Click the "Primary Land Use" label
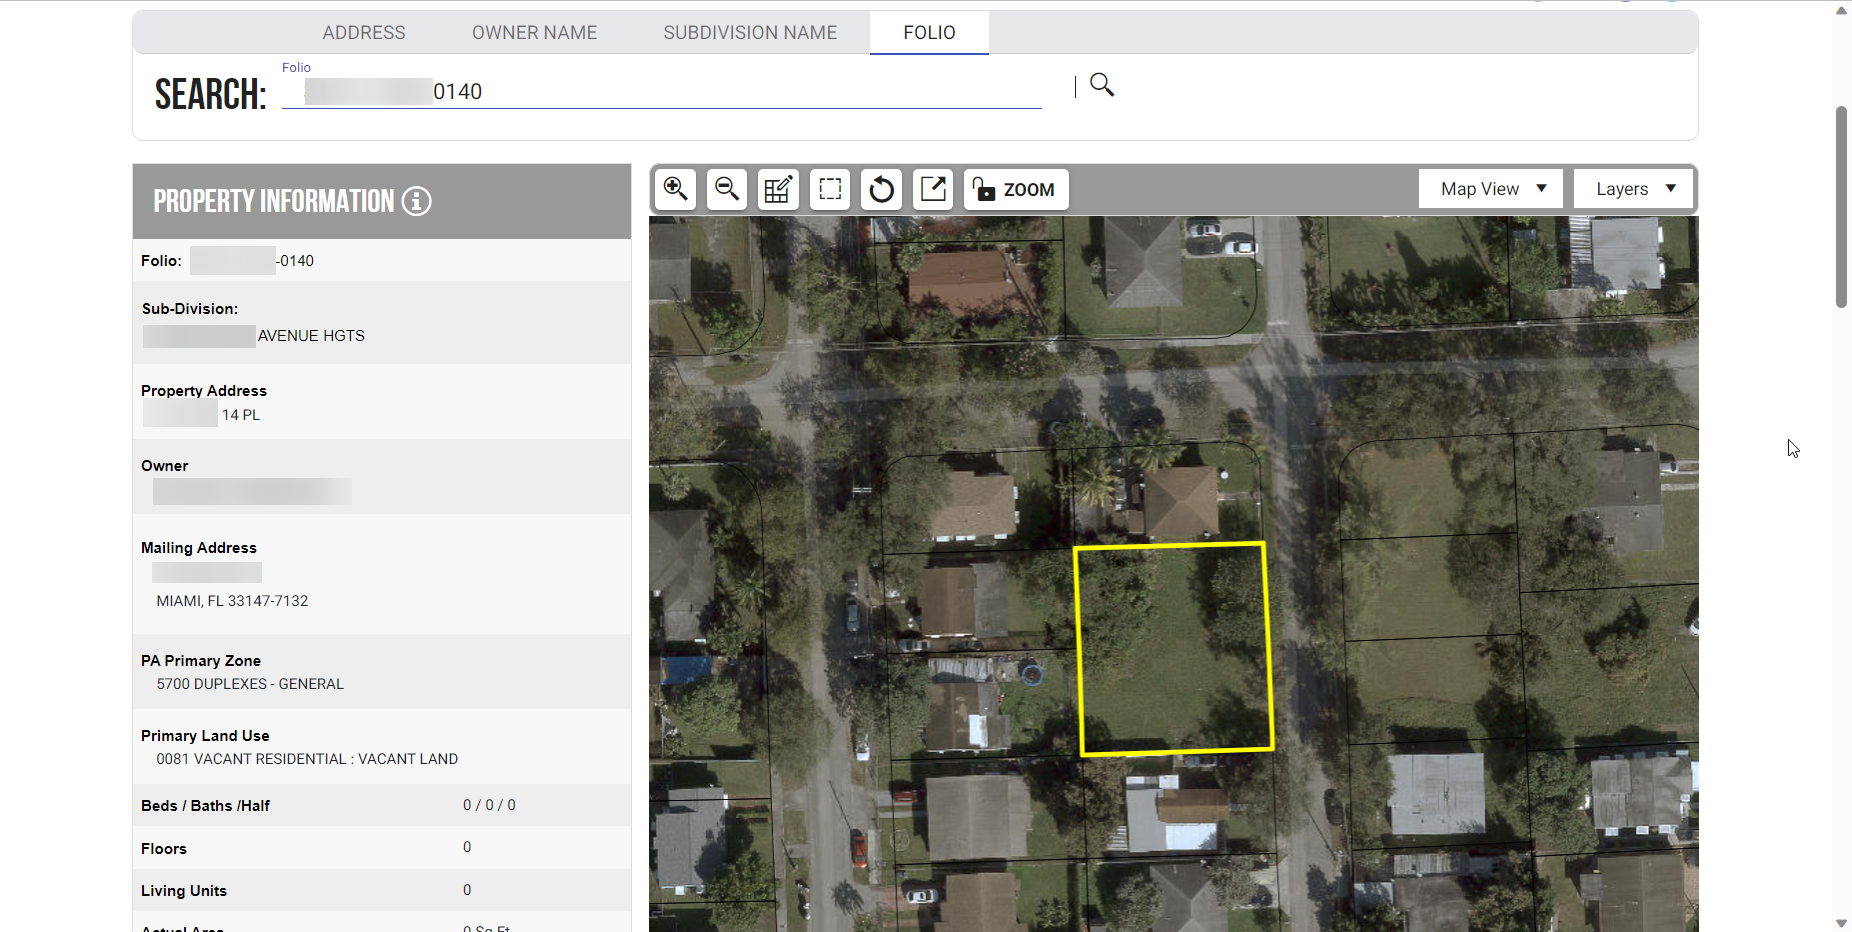 pos(205,736)
